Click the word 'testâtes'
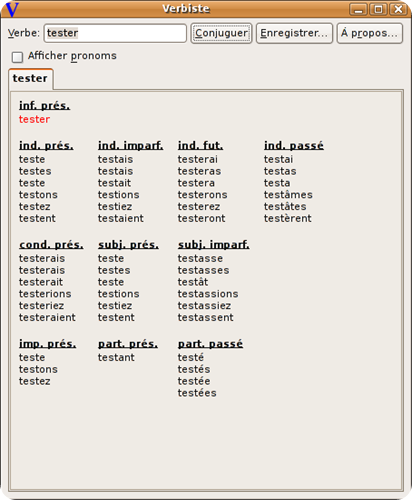This screenshot has height=500, width=412. (x=285, y=207)
